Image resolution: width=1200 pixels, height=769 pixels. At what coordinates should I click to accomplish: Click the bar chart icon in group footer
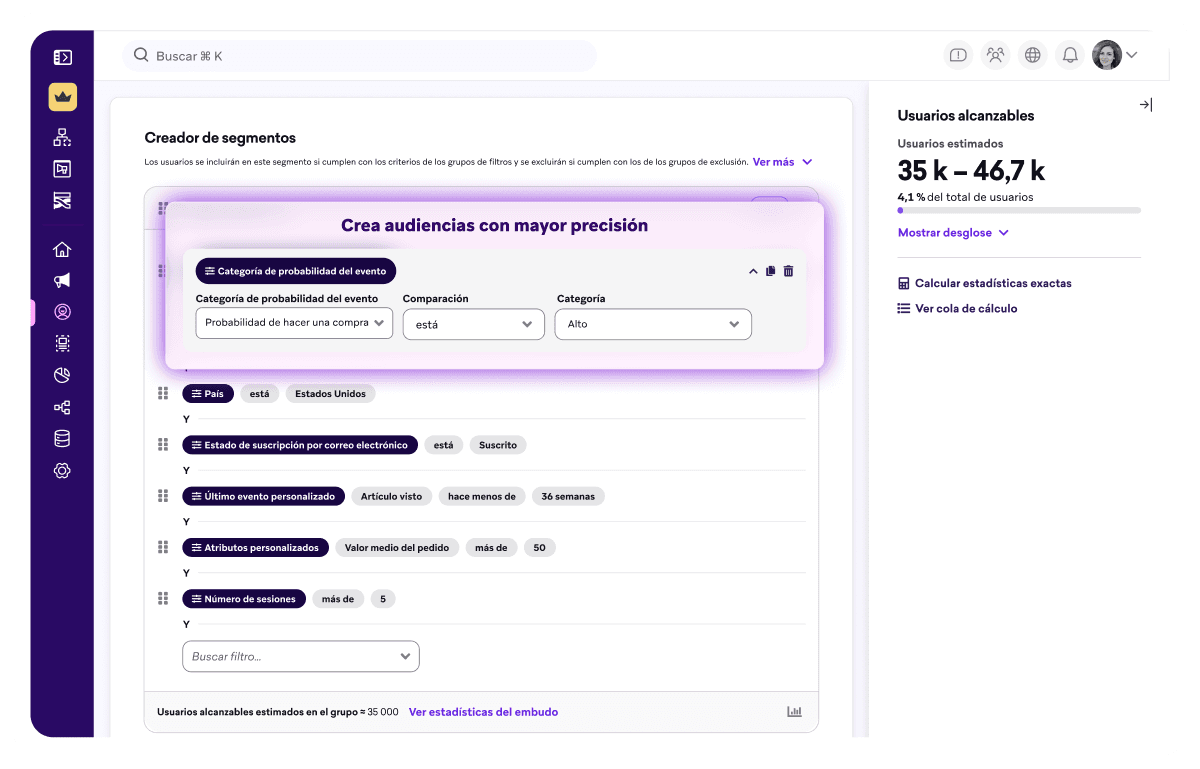click(x=794, y=712)
